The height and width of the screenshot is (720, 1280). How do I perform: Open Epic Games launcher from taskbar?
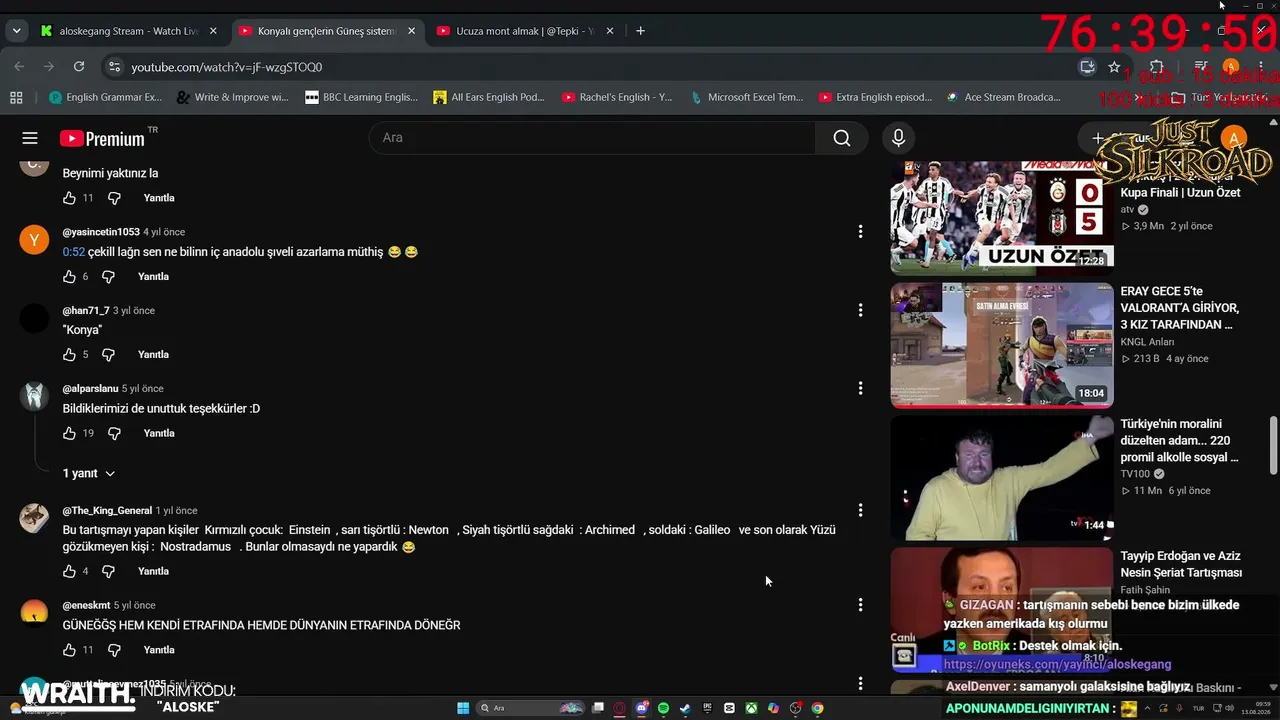707,708
